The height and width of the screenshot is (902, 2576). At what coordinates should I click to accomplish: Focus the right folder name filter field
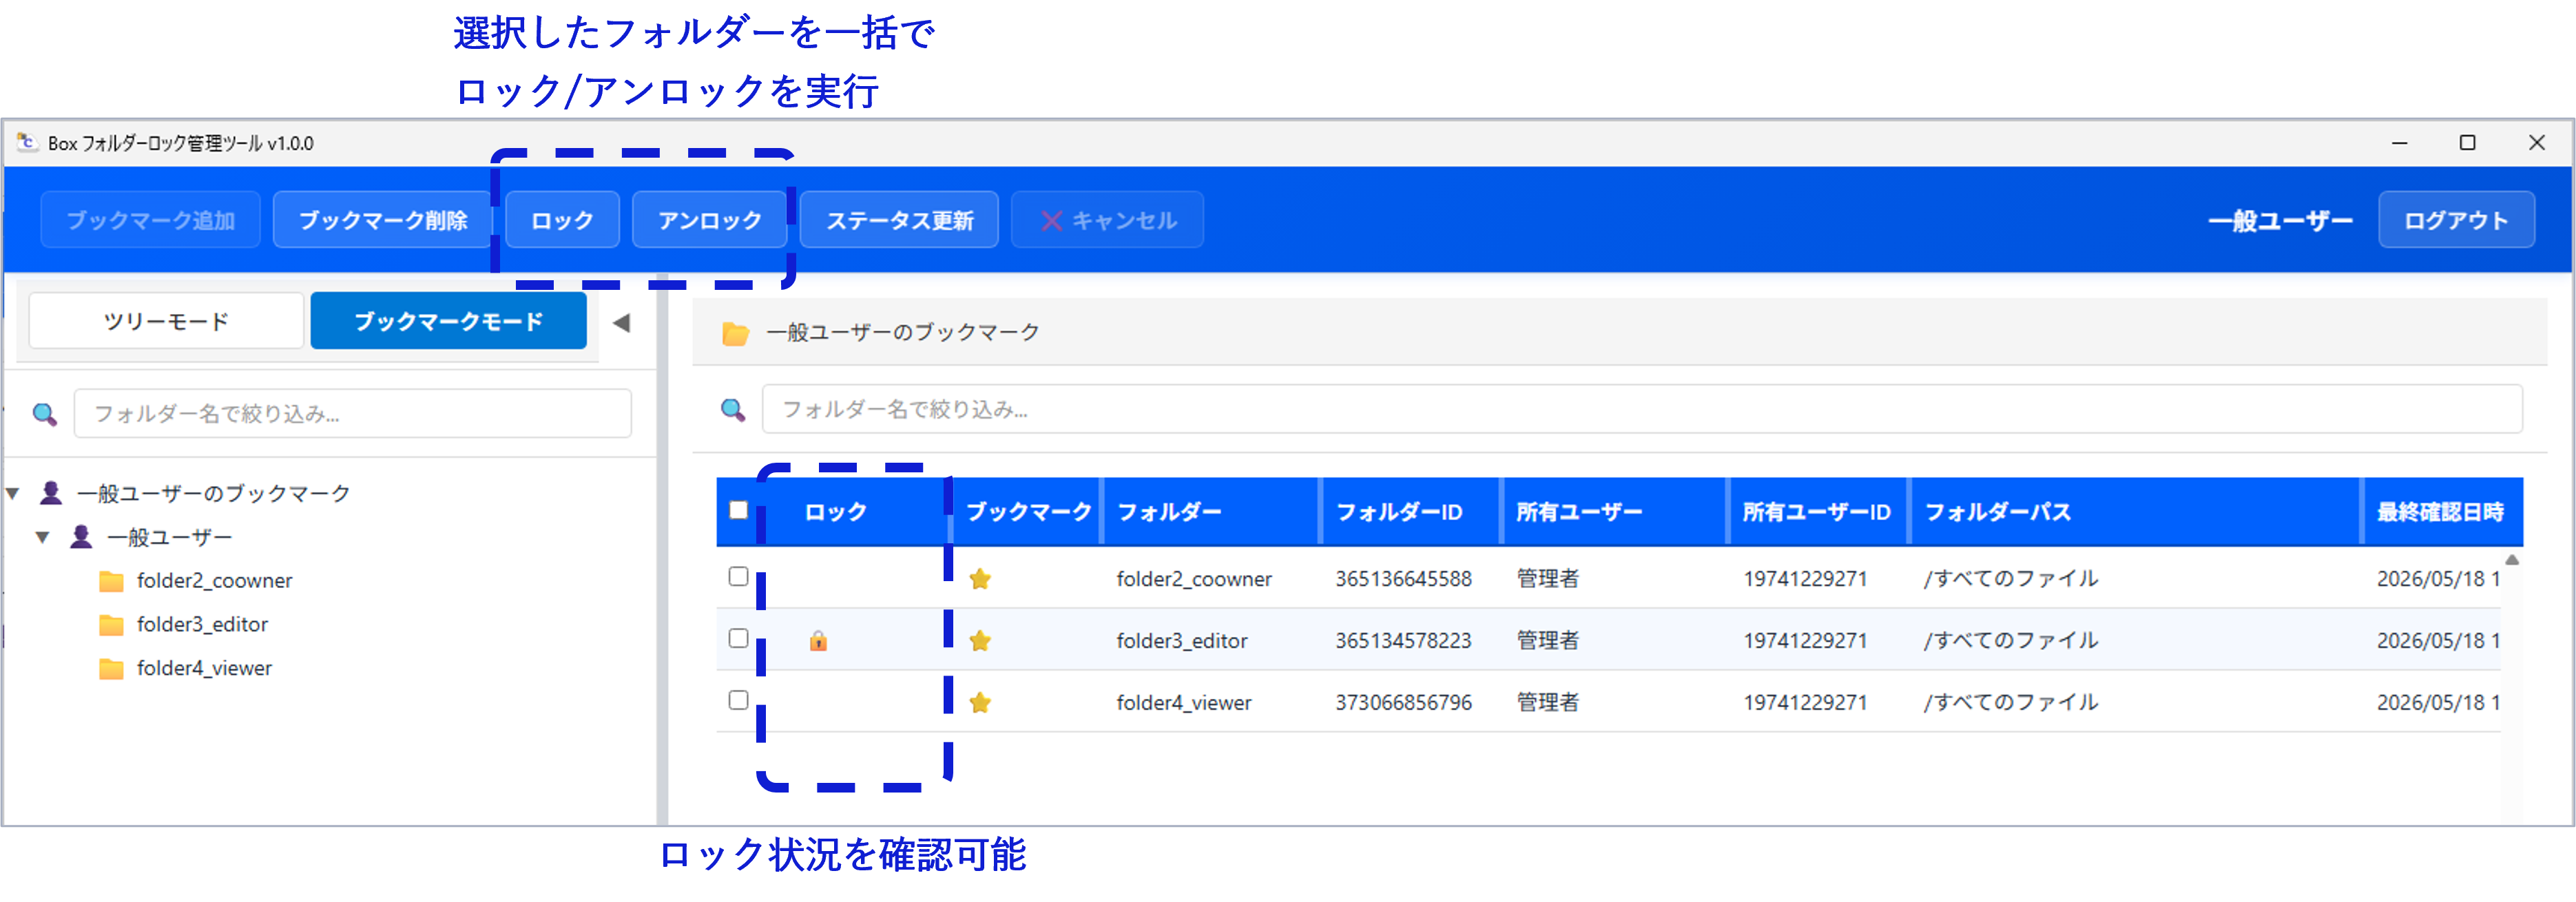pyautogui.click(x=1641, y=409)
